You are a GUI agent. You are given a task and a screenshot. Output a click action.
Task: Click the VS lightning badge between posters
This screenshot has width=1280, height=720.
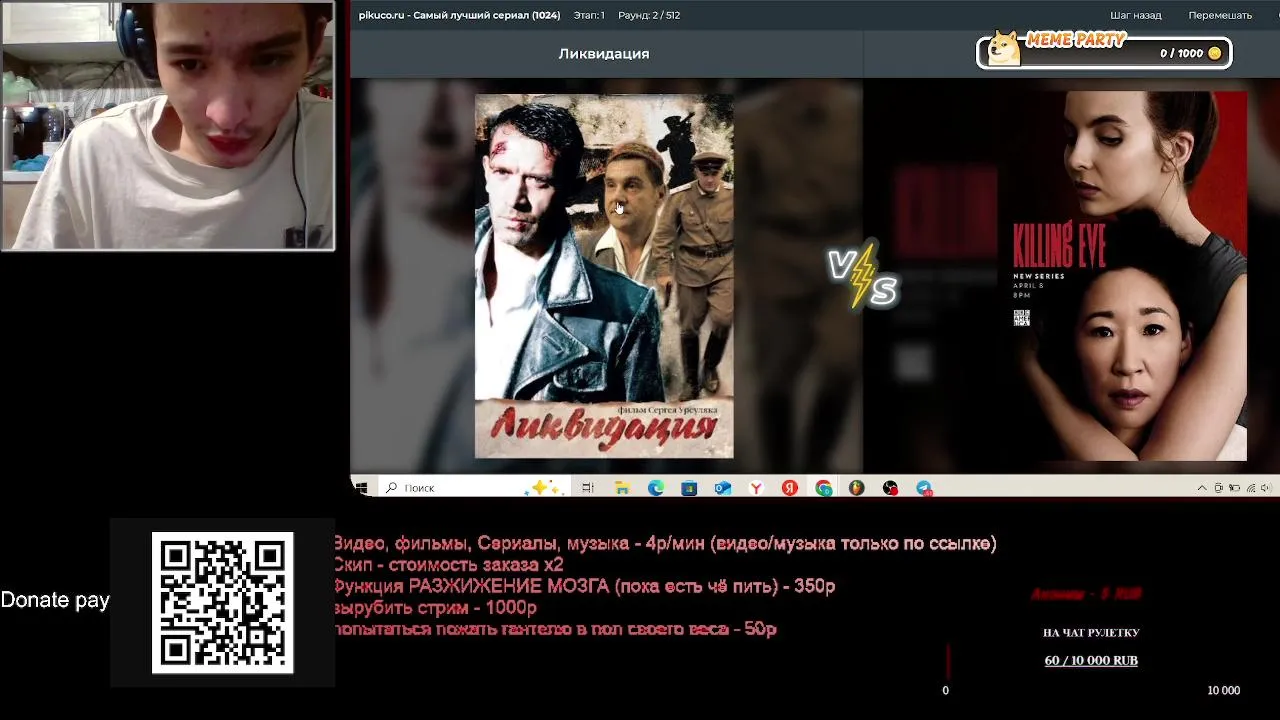tap(863, 275)
